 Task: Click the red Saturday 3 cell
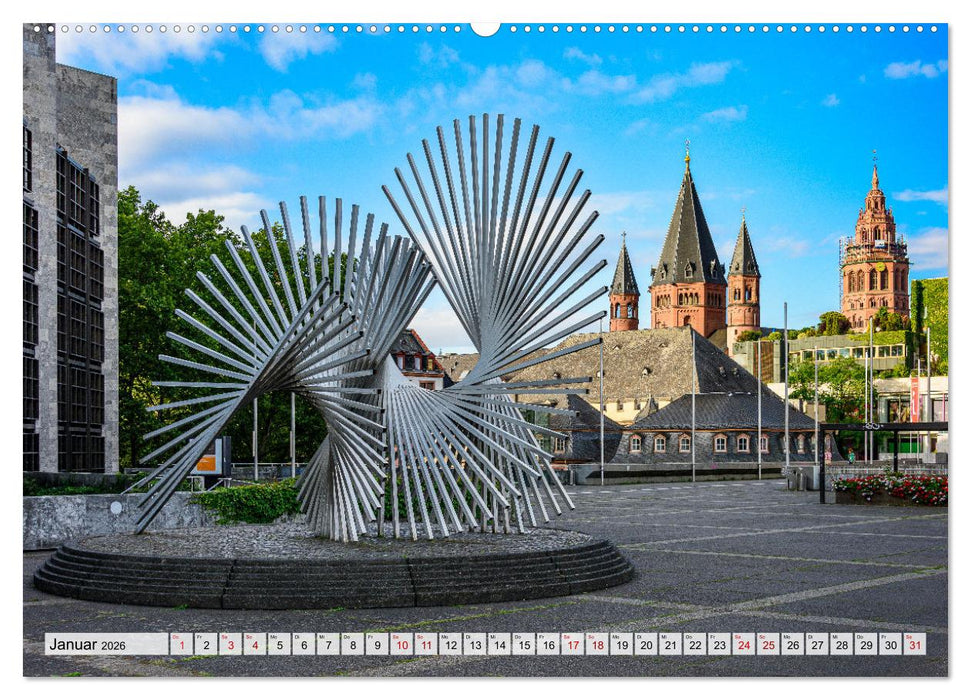(x=230, y=646)
